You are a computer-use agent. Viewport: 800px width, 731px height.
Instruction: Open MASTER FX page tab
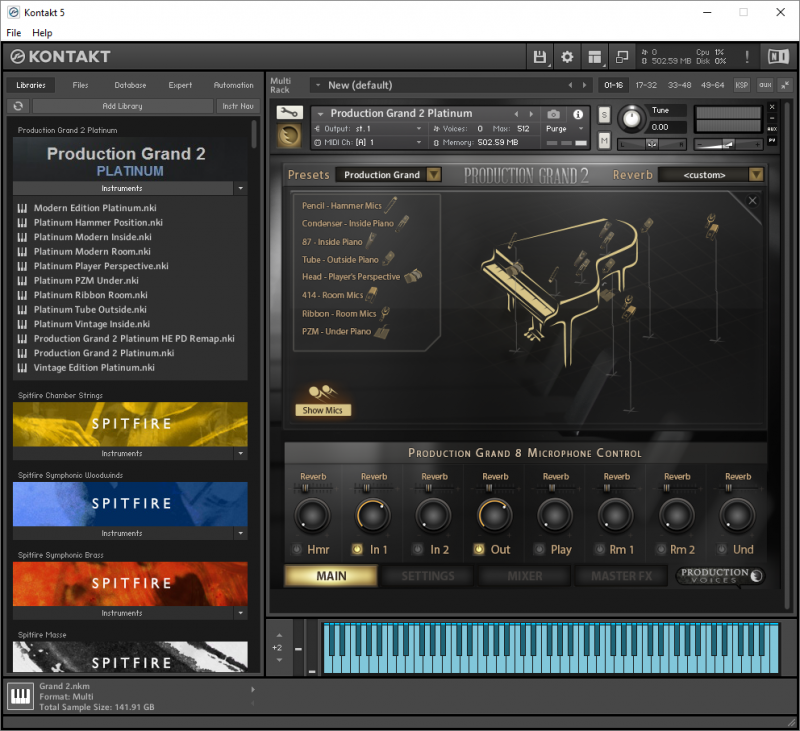coord(621,576)
